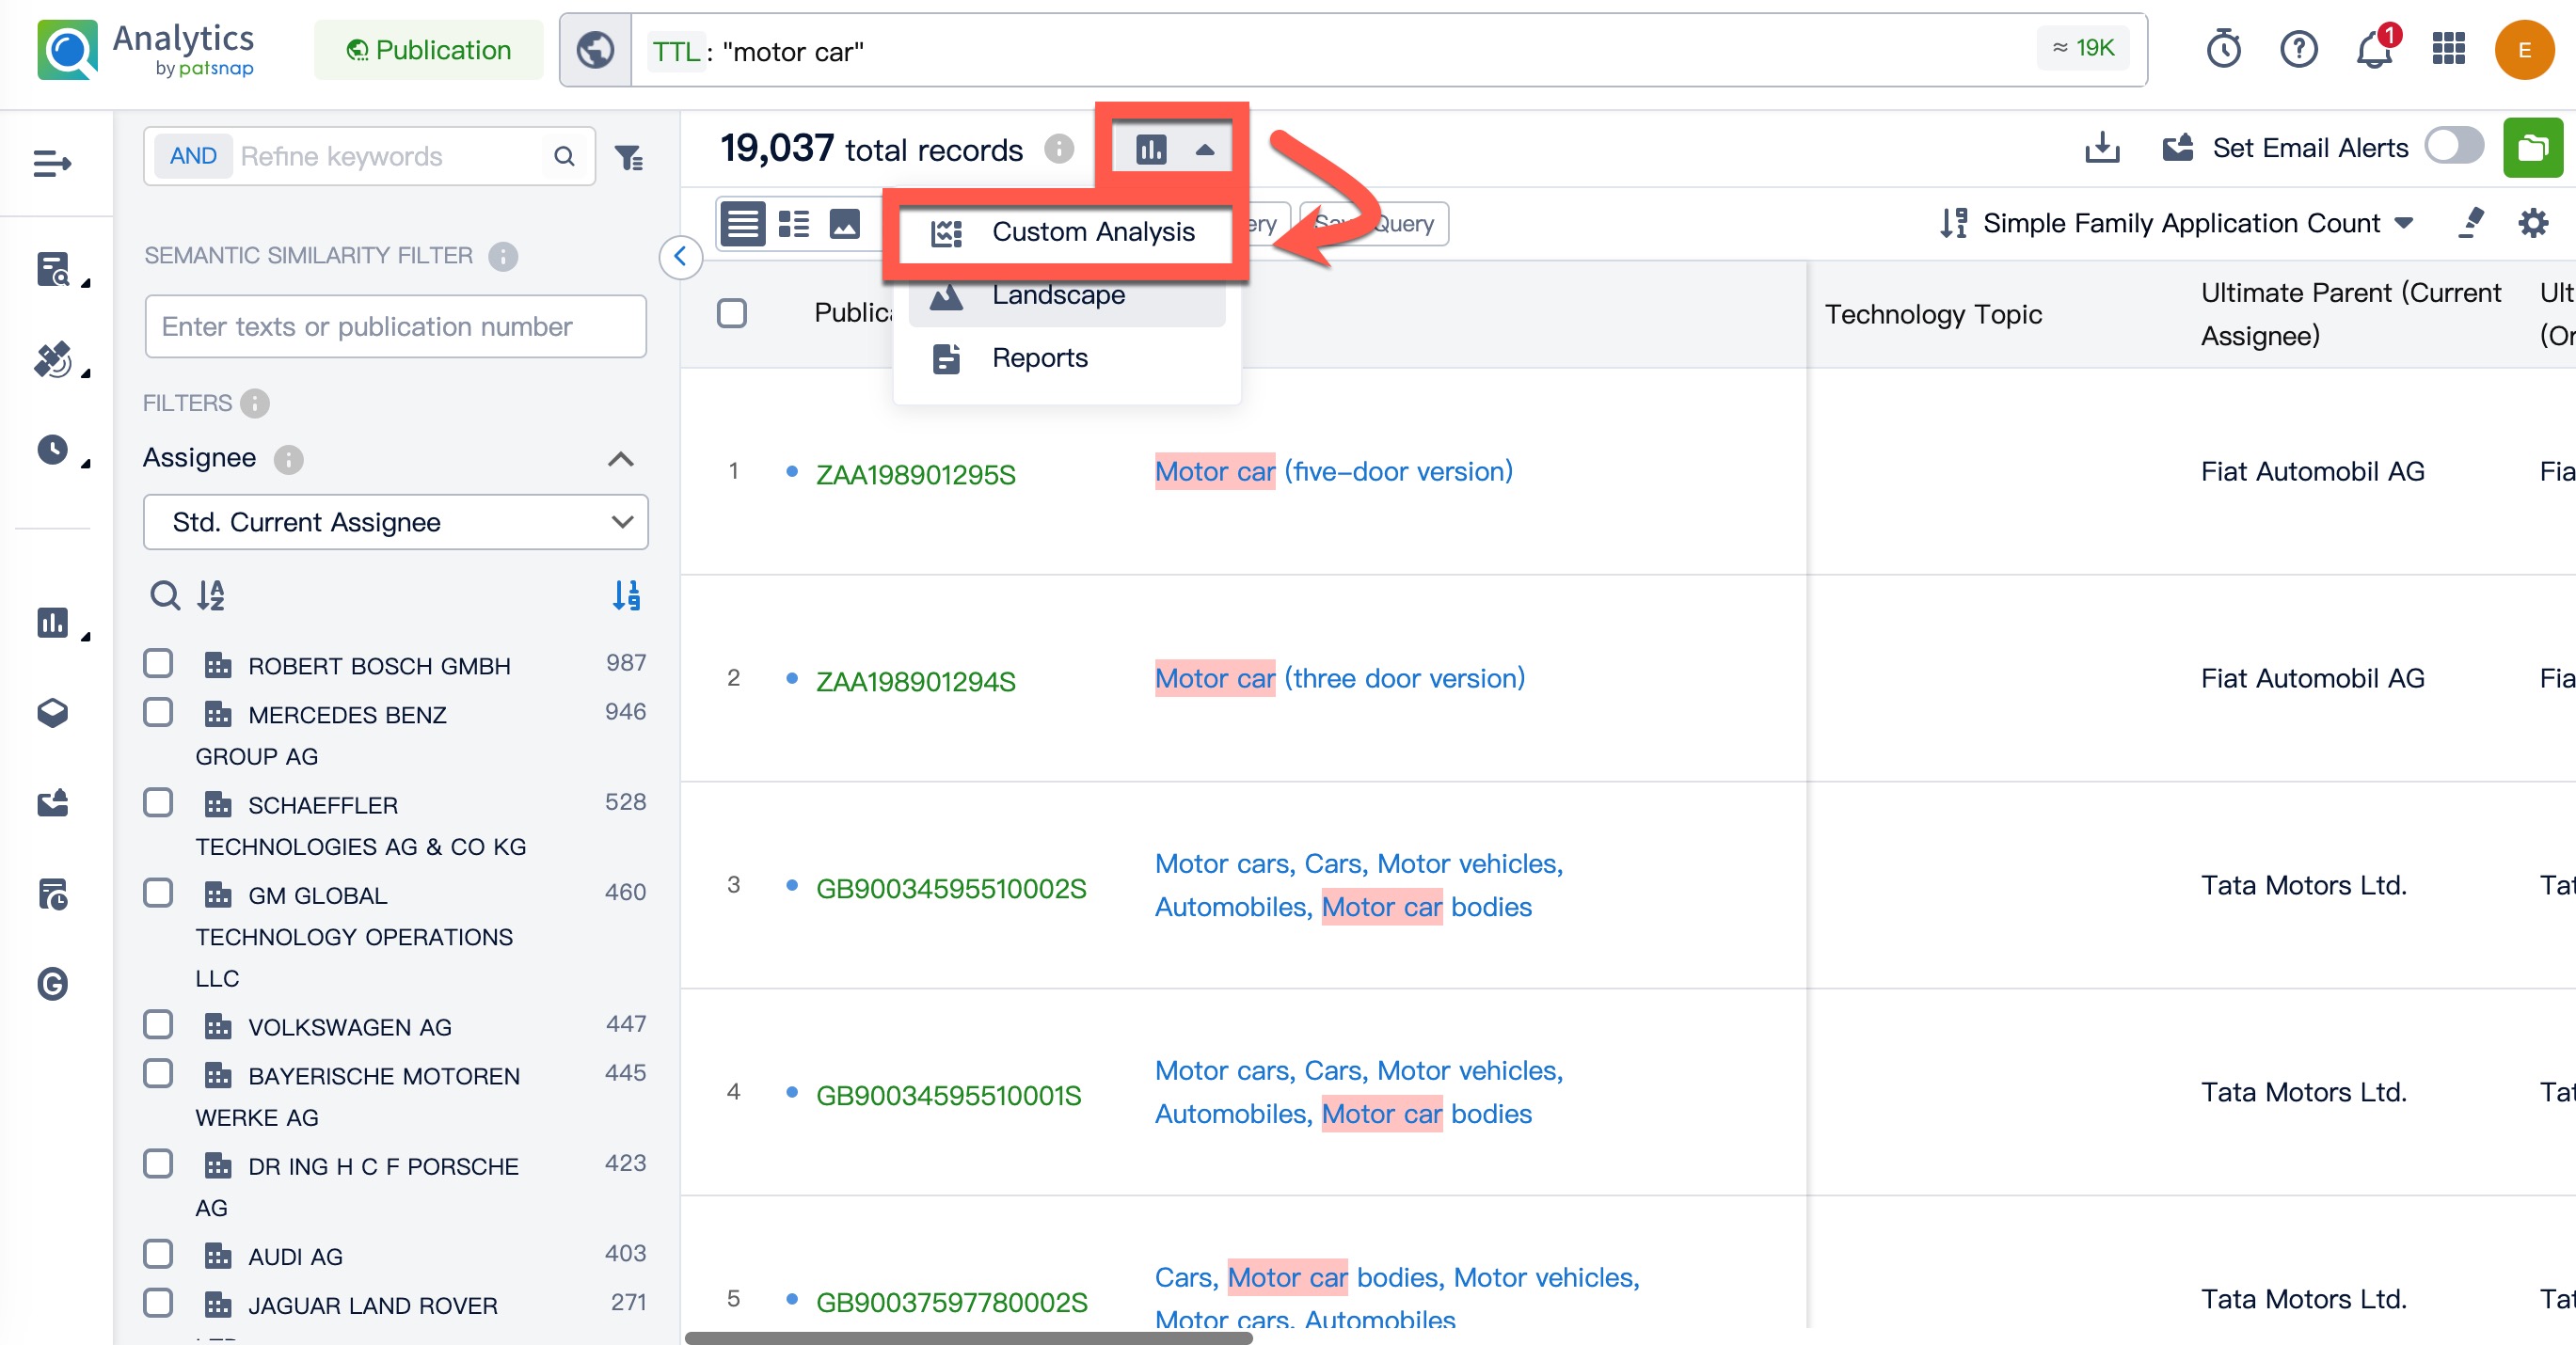Click the filter funnel icon
The image size is (2576, 1345).
(x=629, y=157)
